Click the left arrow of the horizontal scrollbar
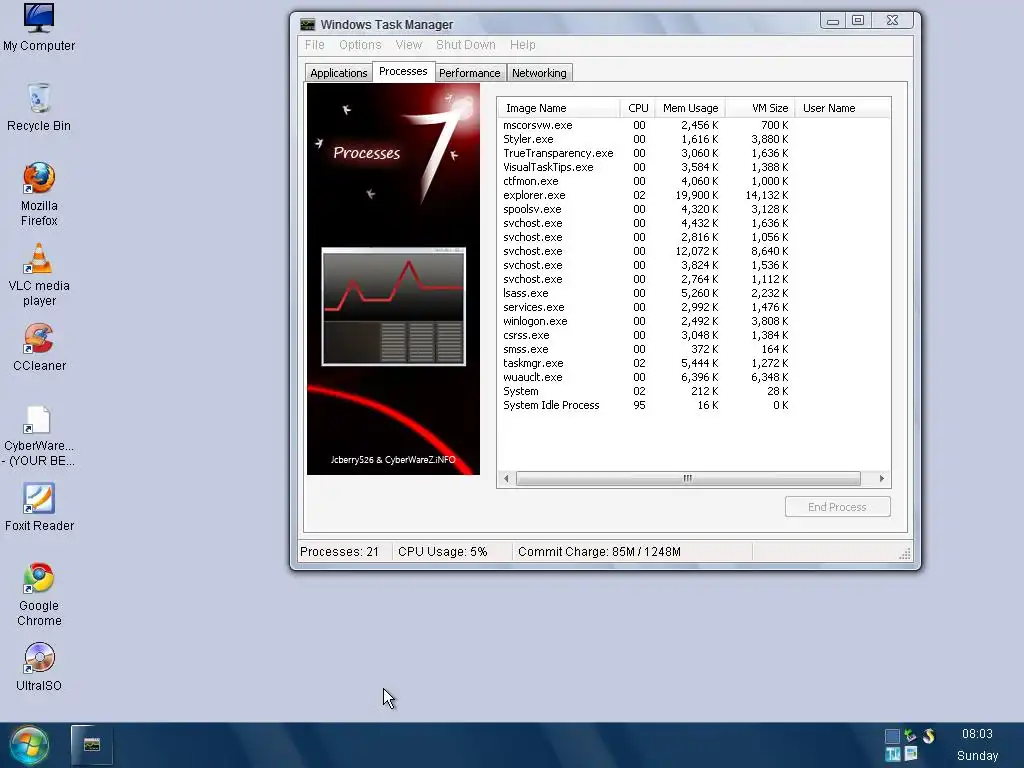This screenshot has height=768, width=1024. point(506,479)
